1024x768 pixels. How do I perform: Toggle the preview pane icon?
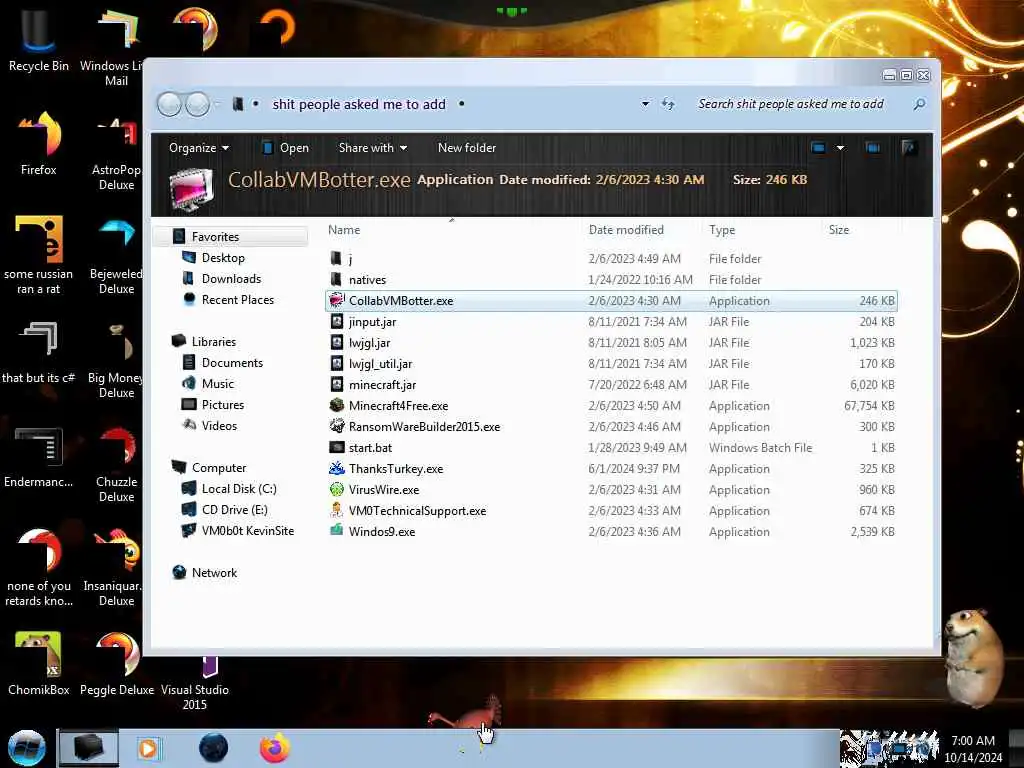[872, 148]
